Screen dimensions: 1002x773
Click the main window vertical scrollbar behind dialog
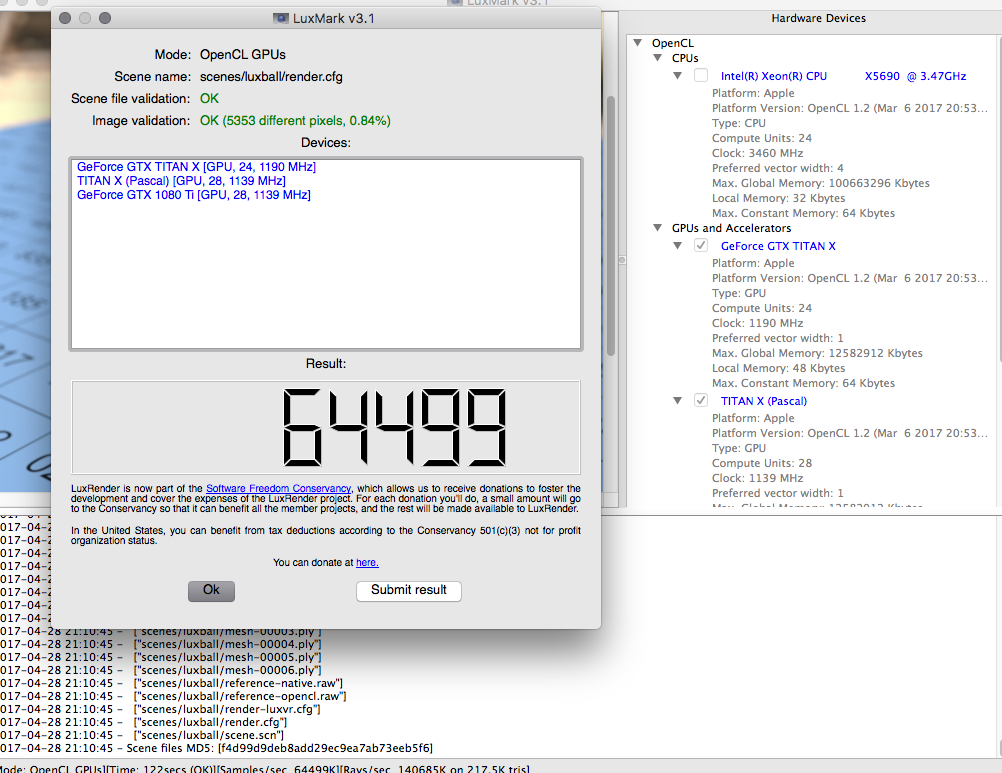(611, 225)
